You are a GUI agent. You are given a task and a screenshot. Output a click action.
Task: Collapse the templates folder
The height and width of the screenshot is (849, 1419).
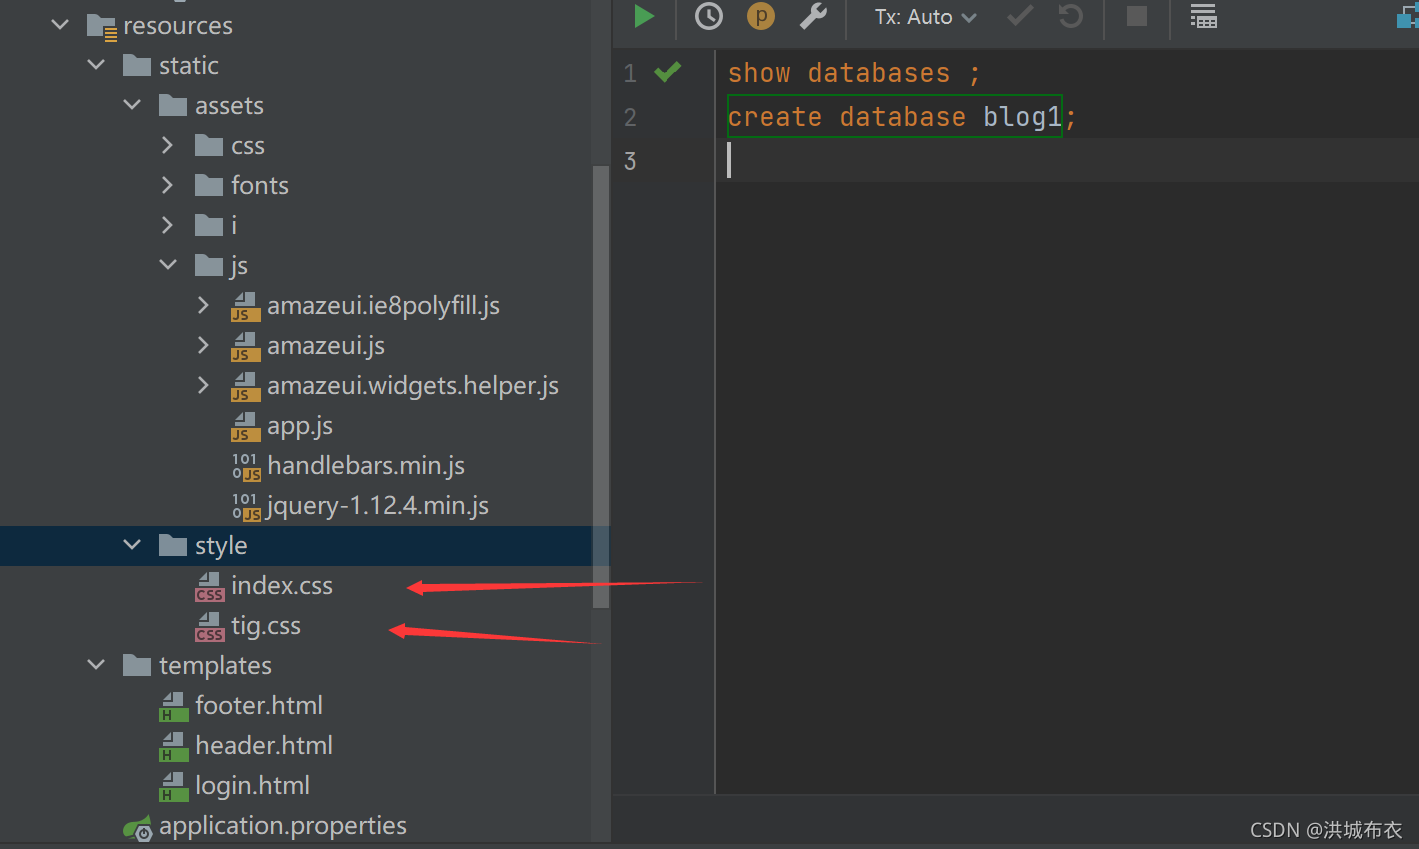pos(96,665)
